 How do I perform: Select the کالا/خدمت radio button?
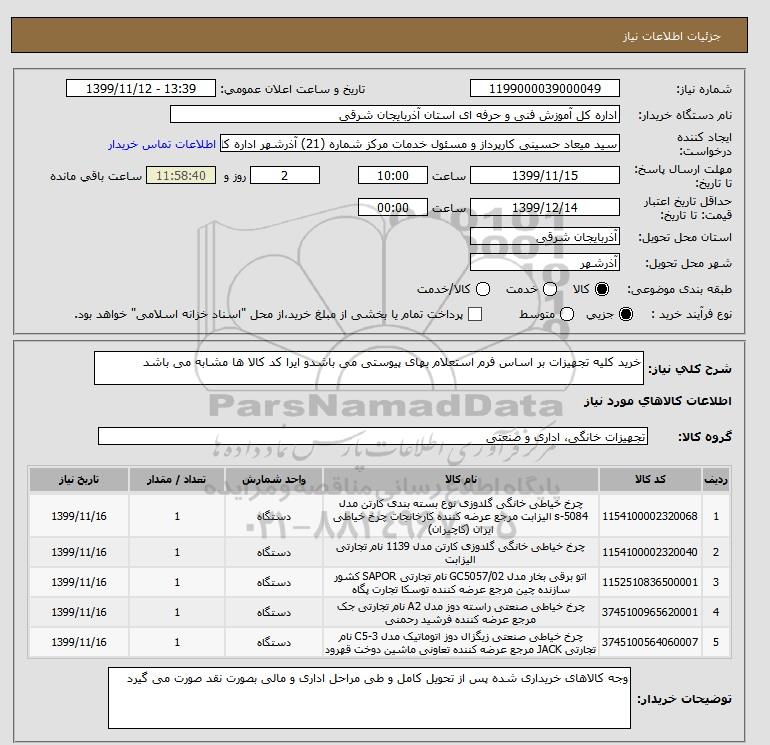tap(483, 289)
